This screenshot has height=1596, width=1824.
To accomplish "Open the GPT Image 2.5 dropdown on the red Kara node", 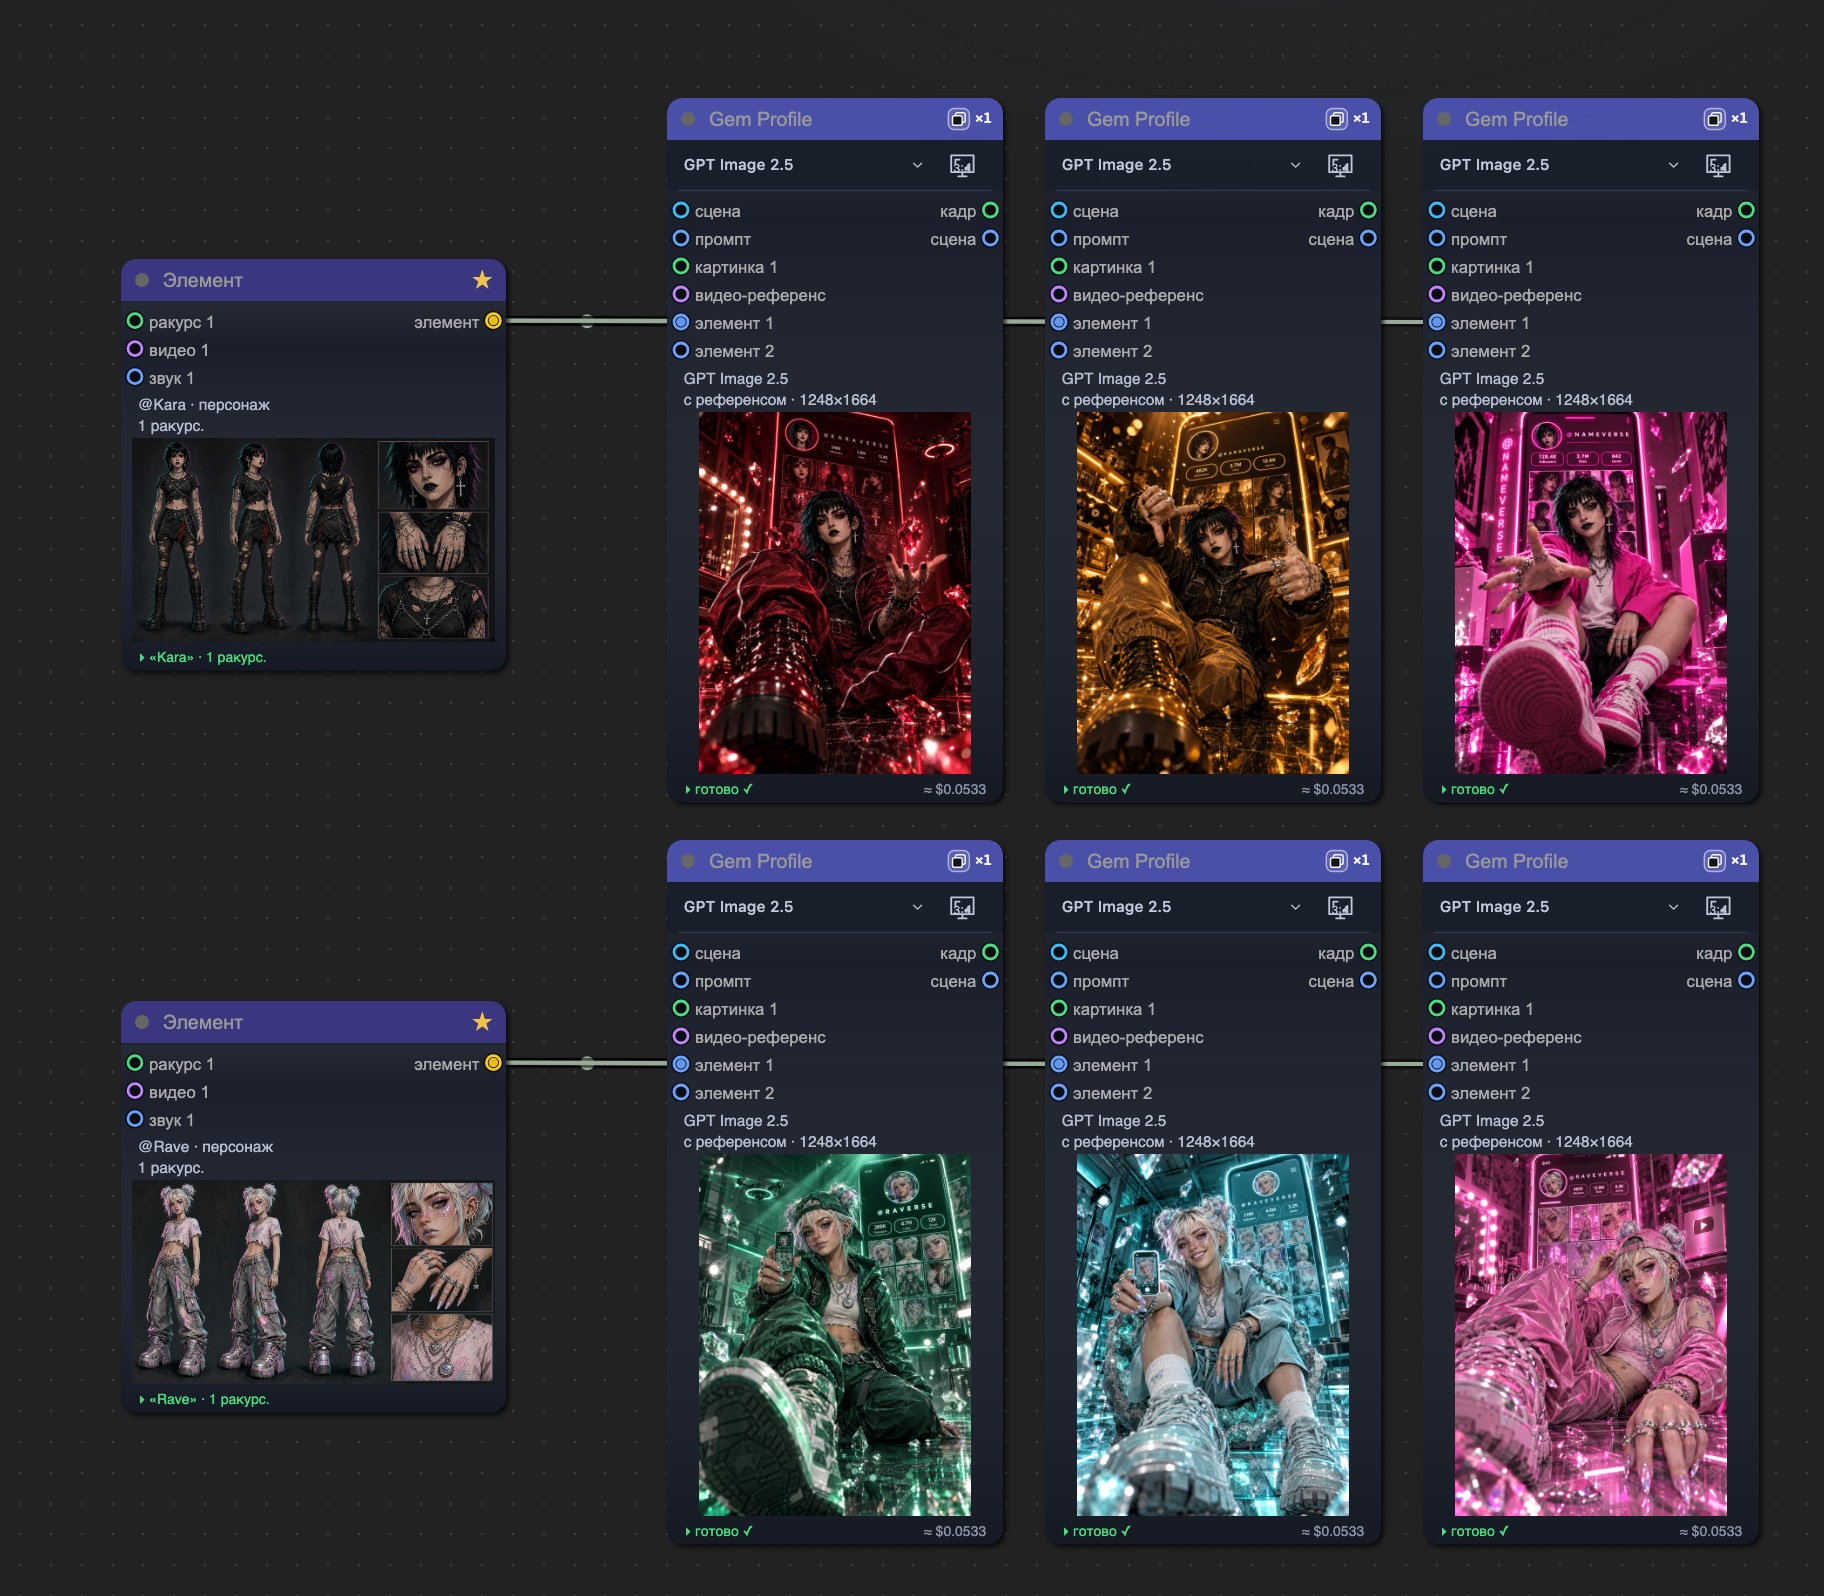I will tap(803, 165).
